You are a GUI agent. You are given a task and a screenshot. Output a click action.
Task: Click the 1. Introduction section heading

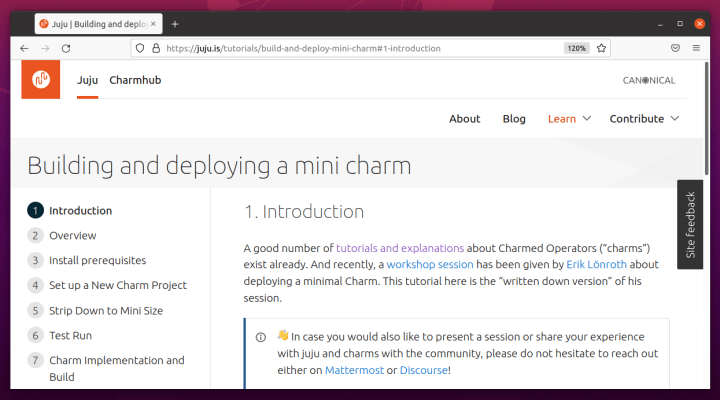tap(304, 212)
